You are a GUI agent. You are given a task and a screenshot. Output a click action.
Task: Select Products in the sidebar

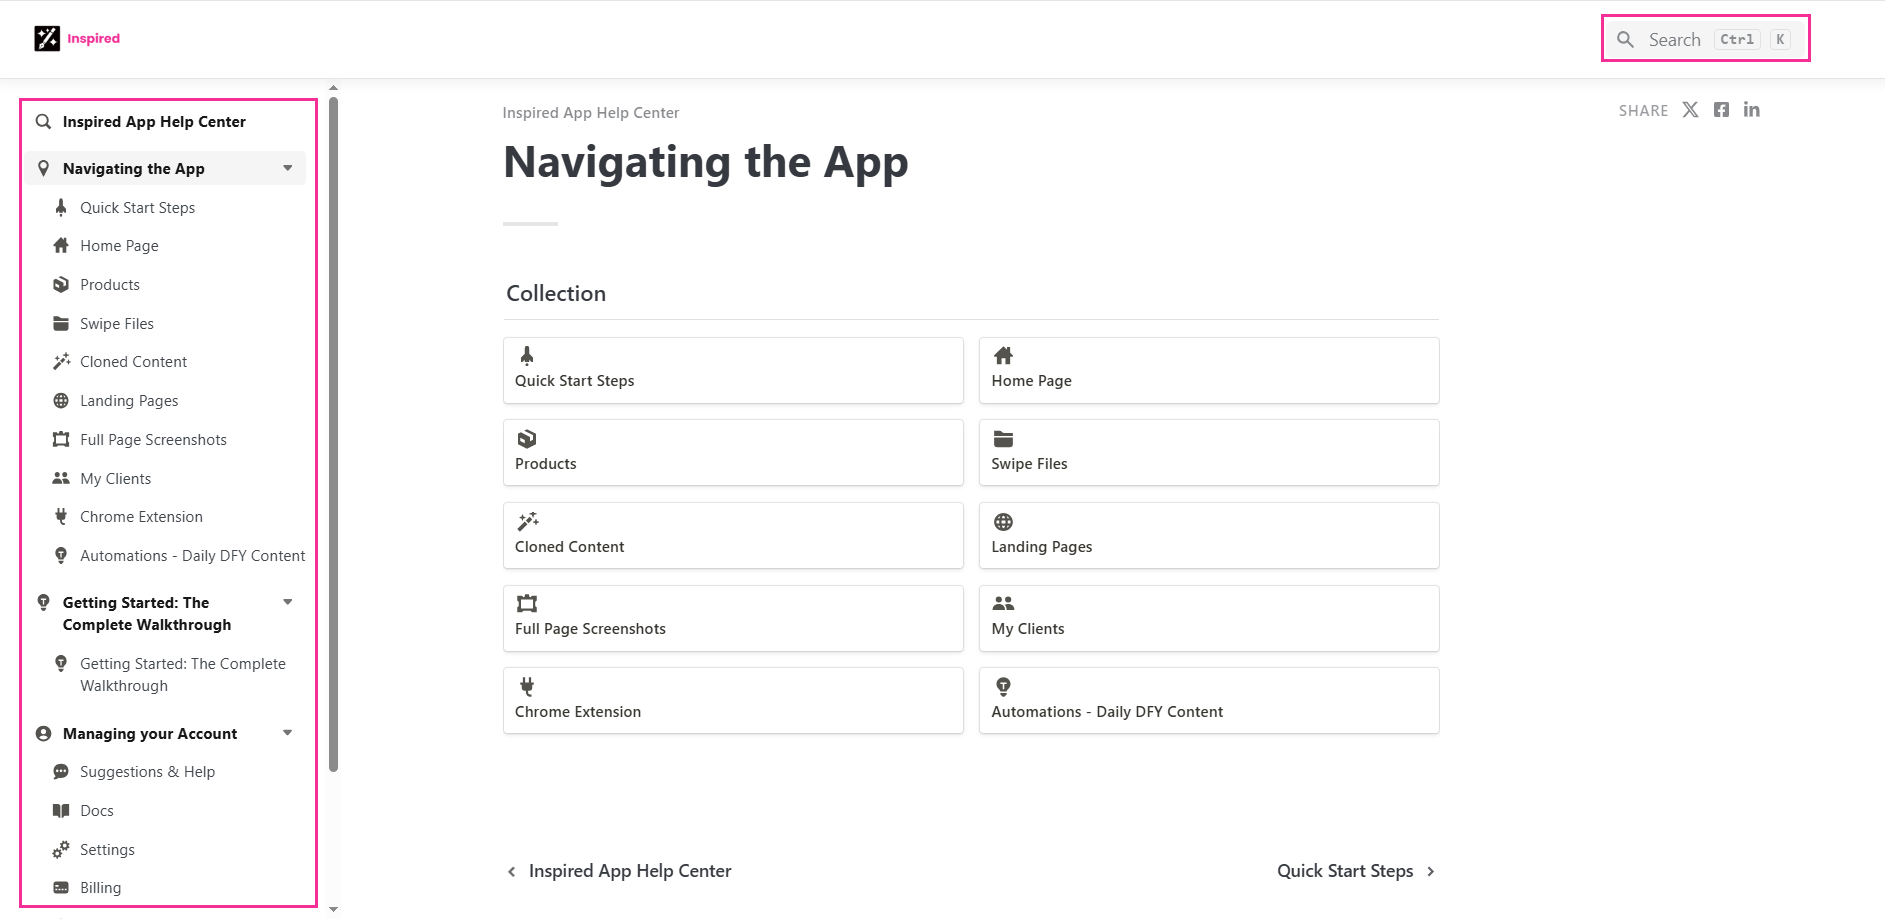[x=110, y=285]
